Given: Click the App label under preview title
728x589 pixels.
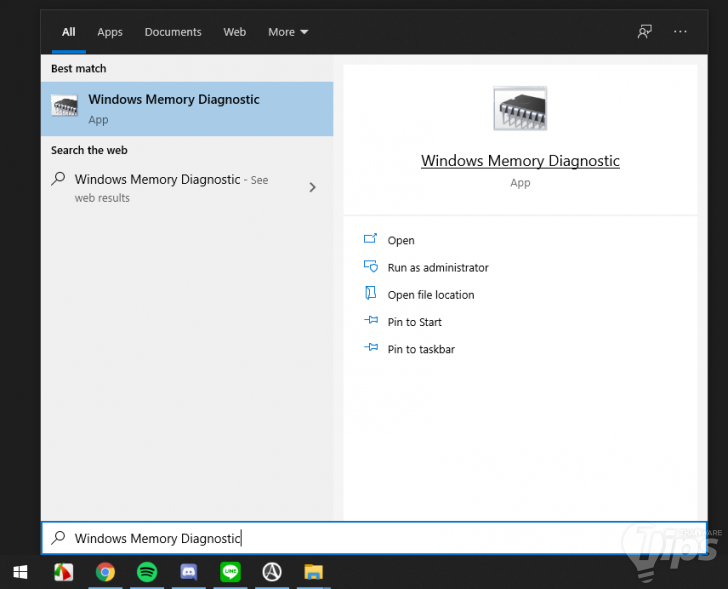Looking at the screenshot, I should tap(520, 183).
